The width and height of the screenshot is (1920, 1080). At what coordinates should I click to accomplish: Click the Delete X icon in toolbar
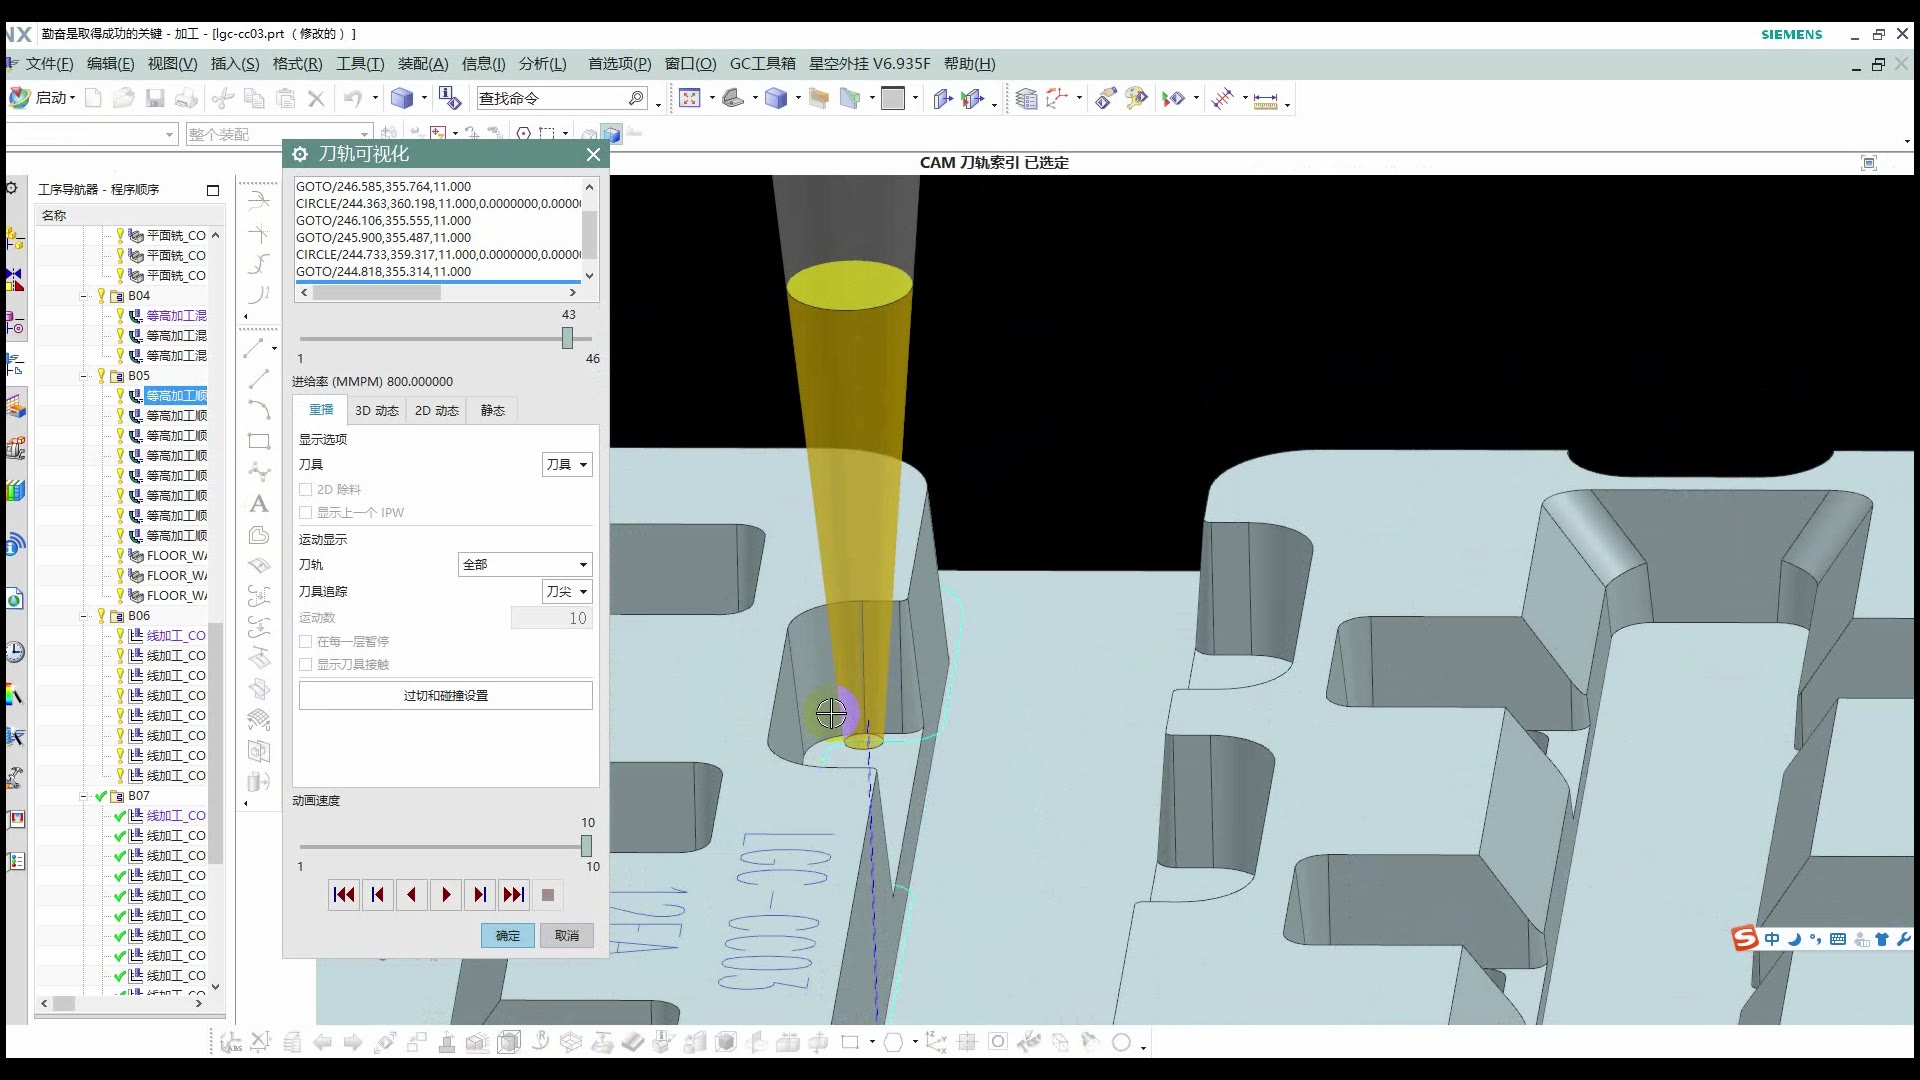[x=316, y=98]
